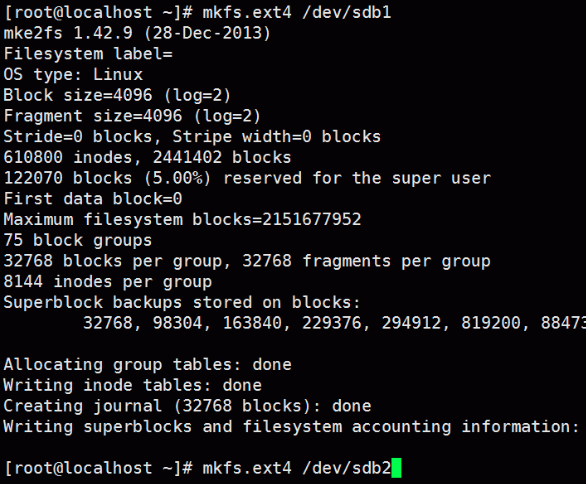Viewport: 586px width, 484px height.
Task: Click the '122070 blocks (5.00%) reserved' line
Action: tap(247, 178)
